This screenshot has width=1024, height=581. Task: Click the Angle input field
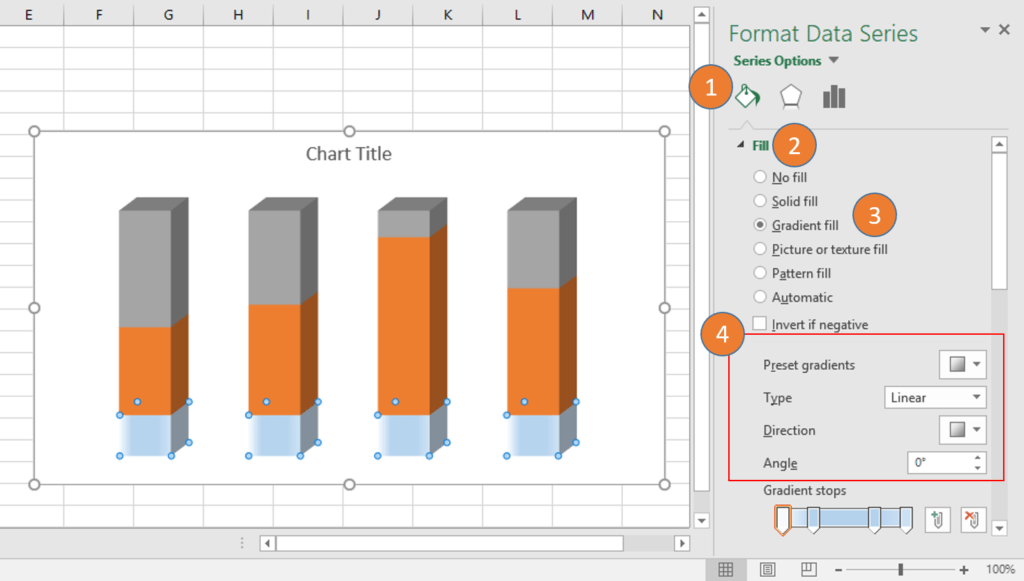tap(938, 463)
